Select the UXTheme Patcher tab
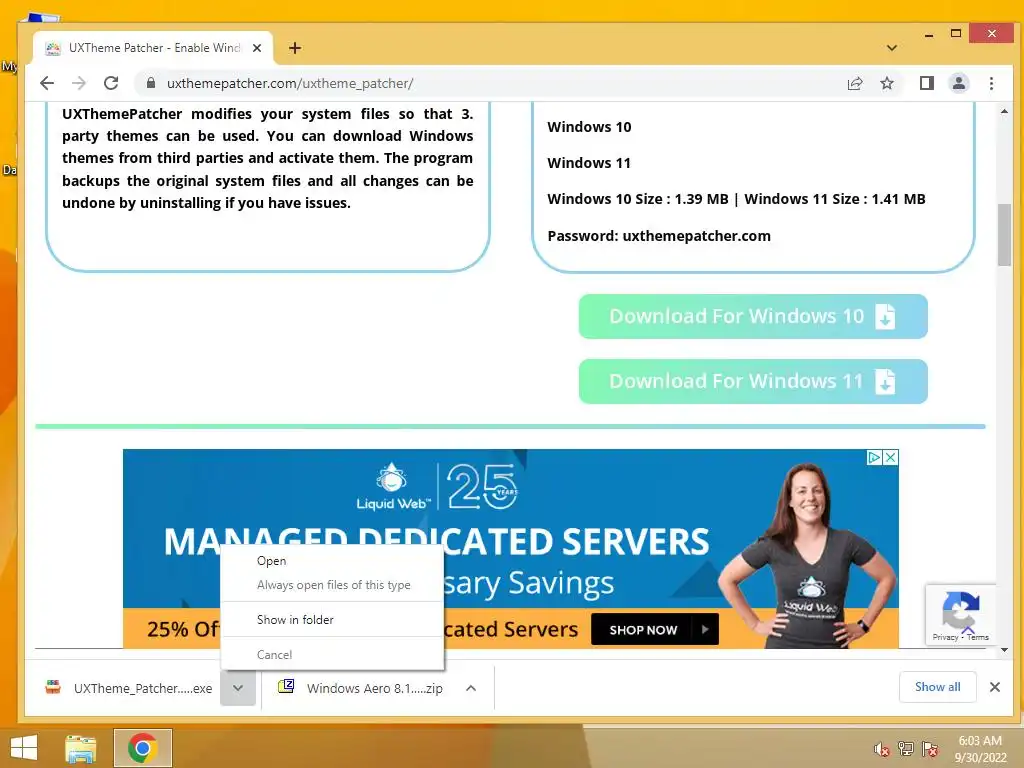Screen dimensions: 1024x768 (153, 48)
